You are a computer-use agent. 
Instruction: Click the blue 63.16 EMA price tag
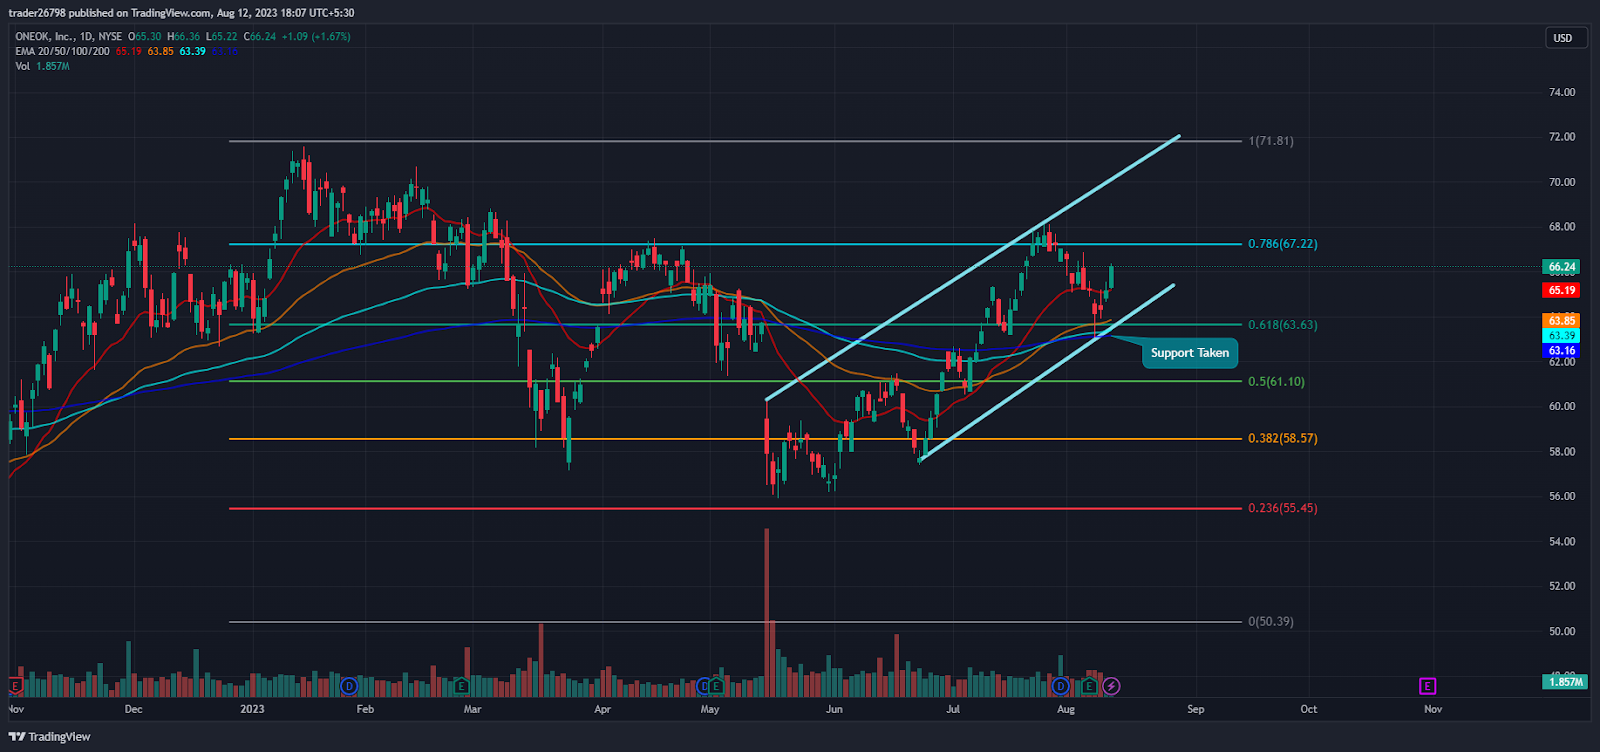pyautogui.click(x=1562, y=351)
